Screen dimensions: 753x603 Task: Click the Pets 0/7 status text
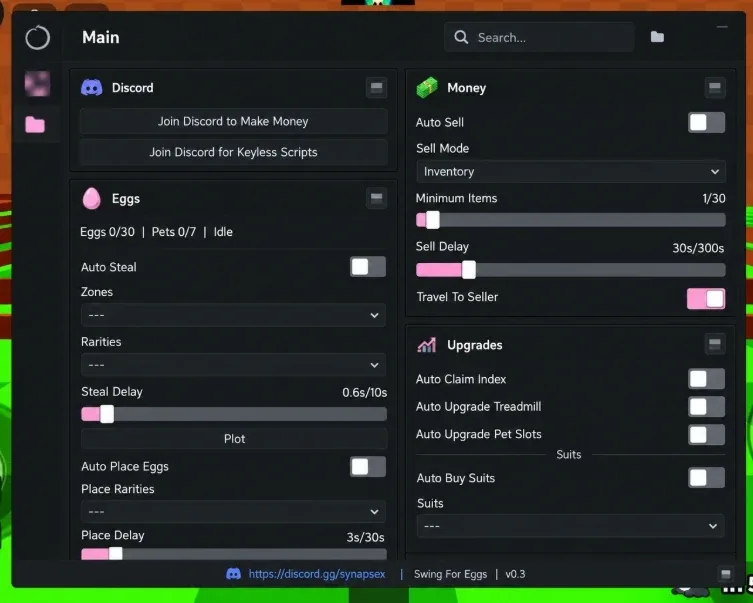[x=174, y=232]
